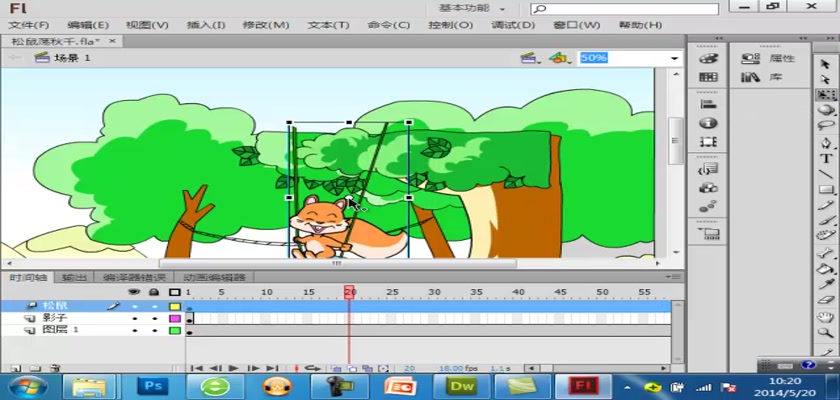Open the Swatches grid panel icon
The height and width of the screenshot is (400, 840).
pos(708,78)
